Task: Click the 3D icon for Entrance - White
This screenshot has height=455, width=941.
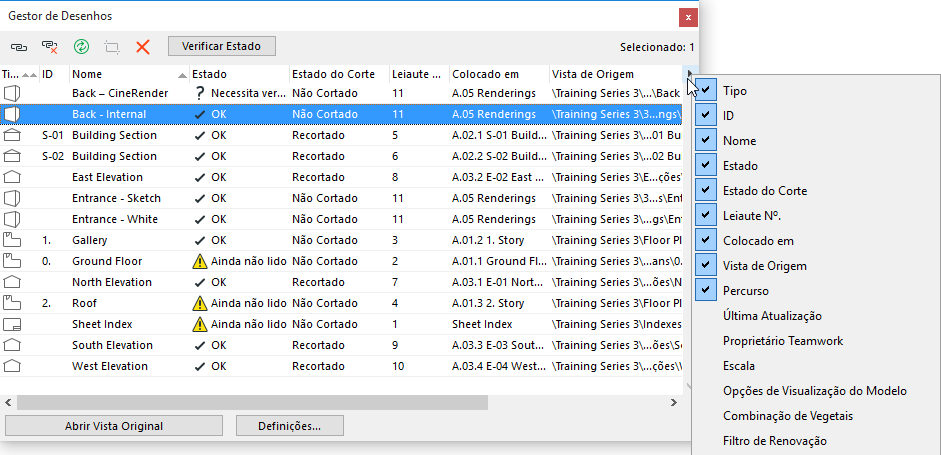Action: 12,219
